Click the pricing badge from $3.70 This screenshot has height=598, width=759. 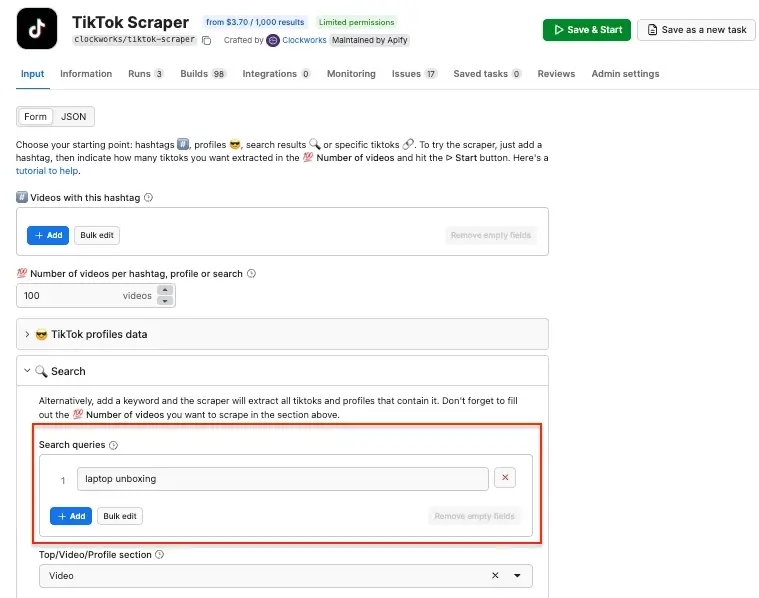[x=255, y=22]
